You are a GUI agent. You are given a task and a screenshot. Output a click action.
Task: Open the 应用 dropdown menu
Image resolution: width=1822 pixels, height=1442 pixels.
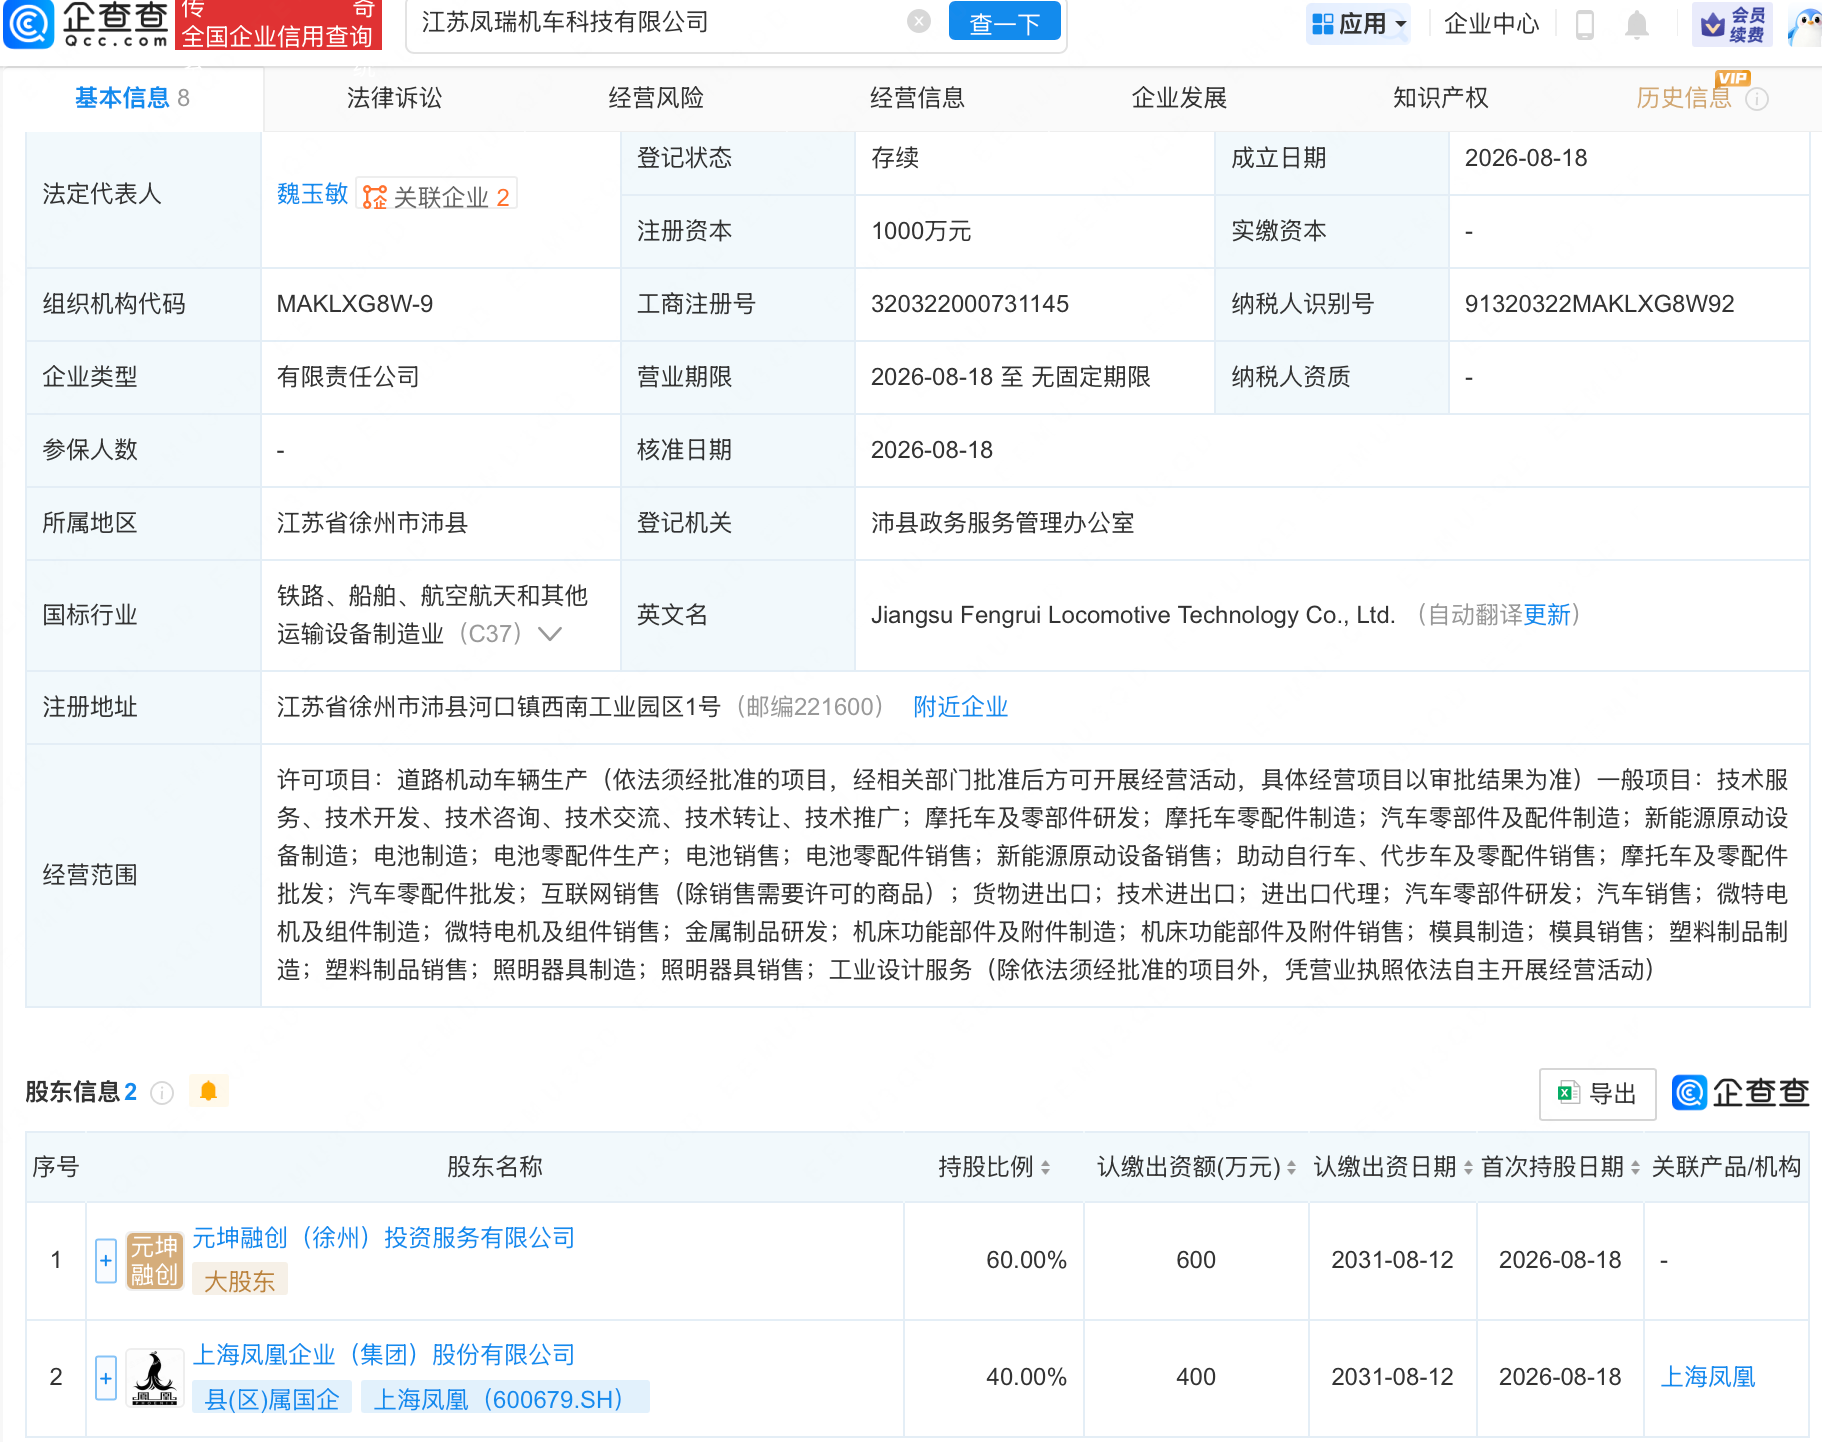click(1358, 24)
